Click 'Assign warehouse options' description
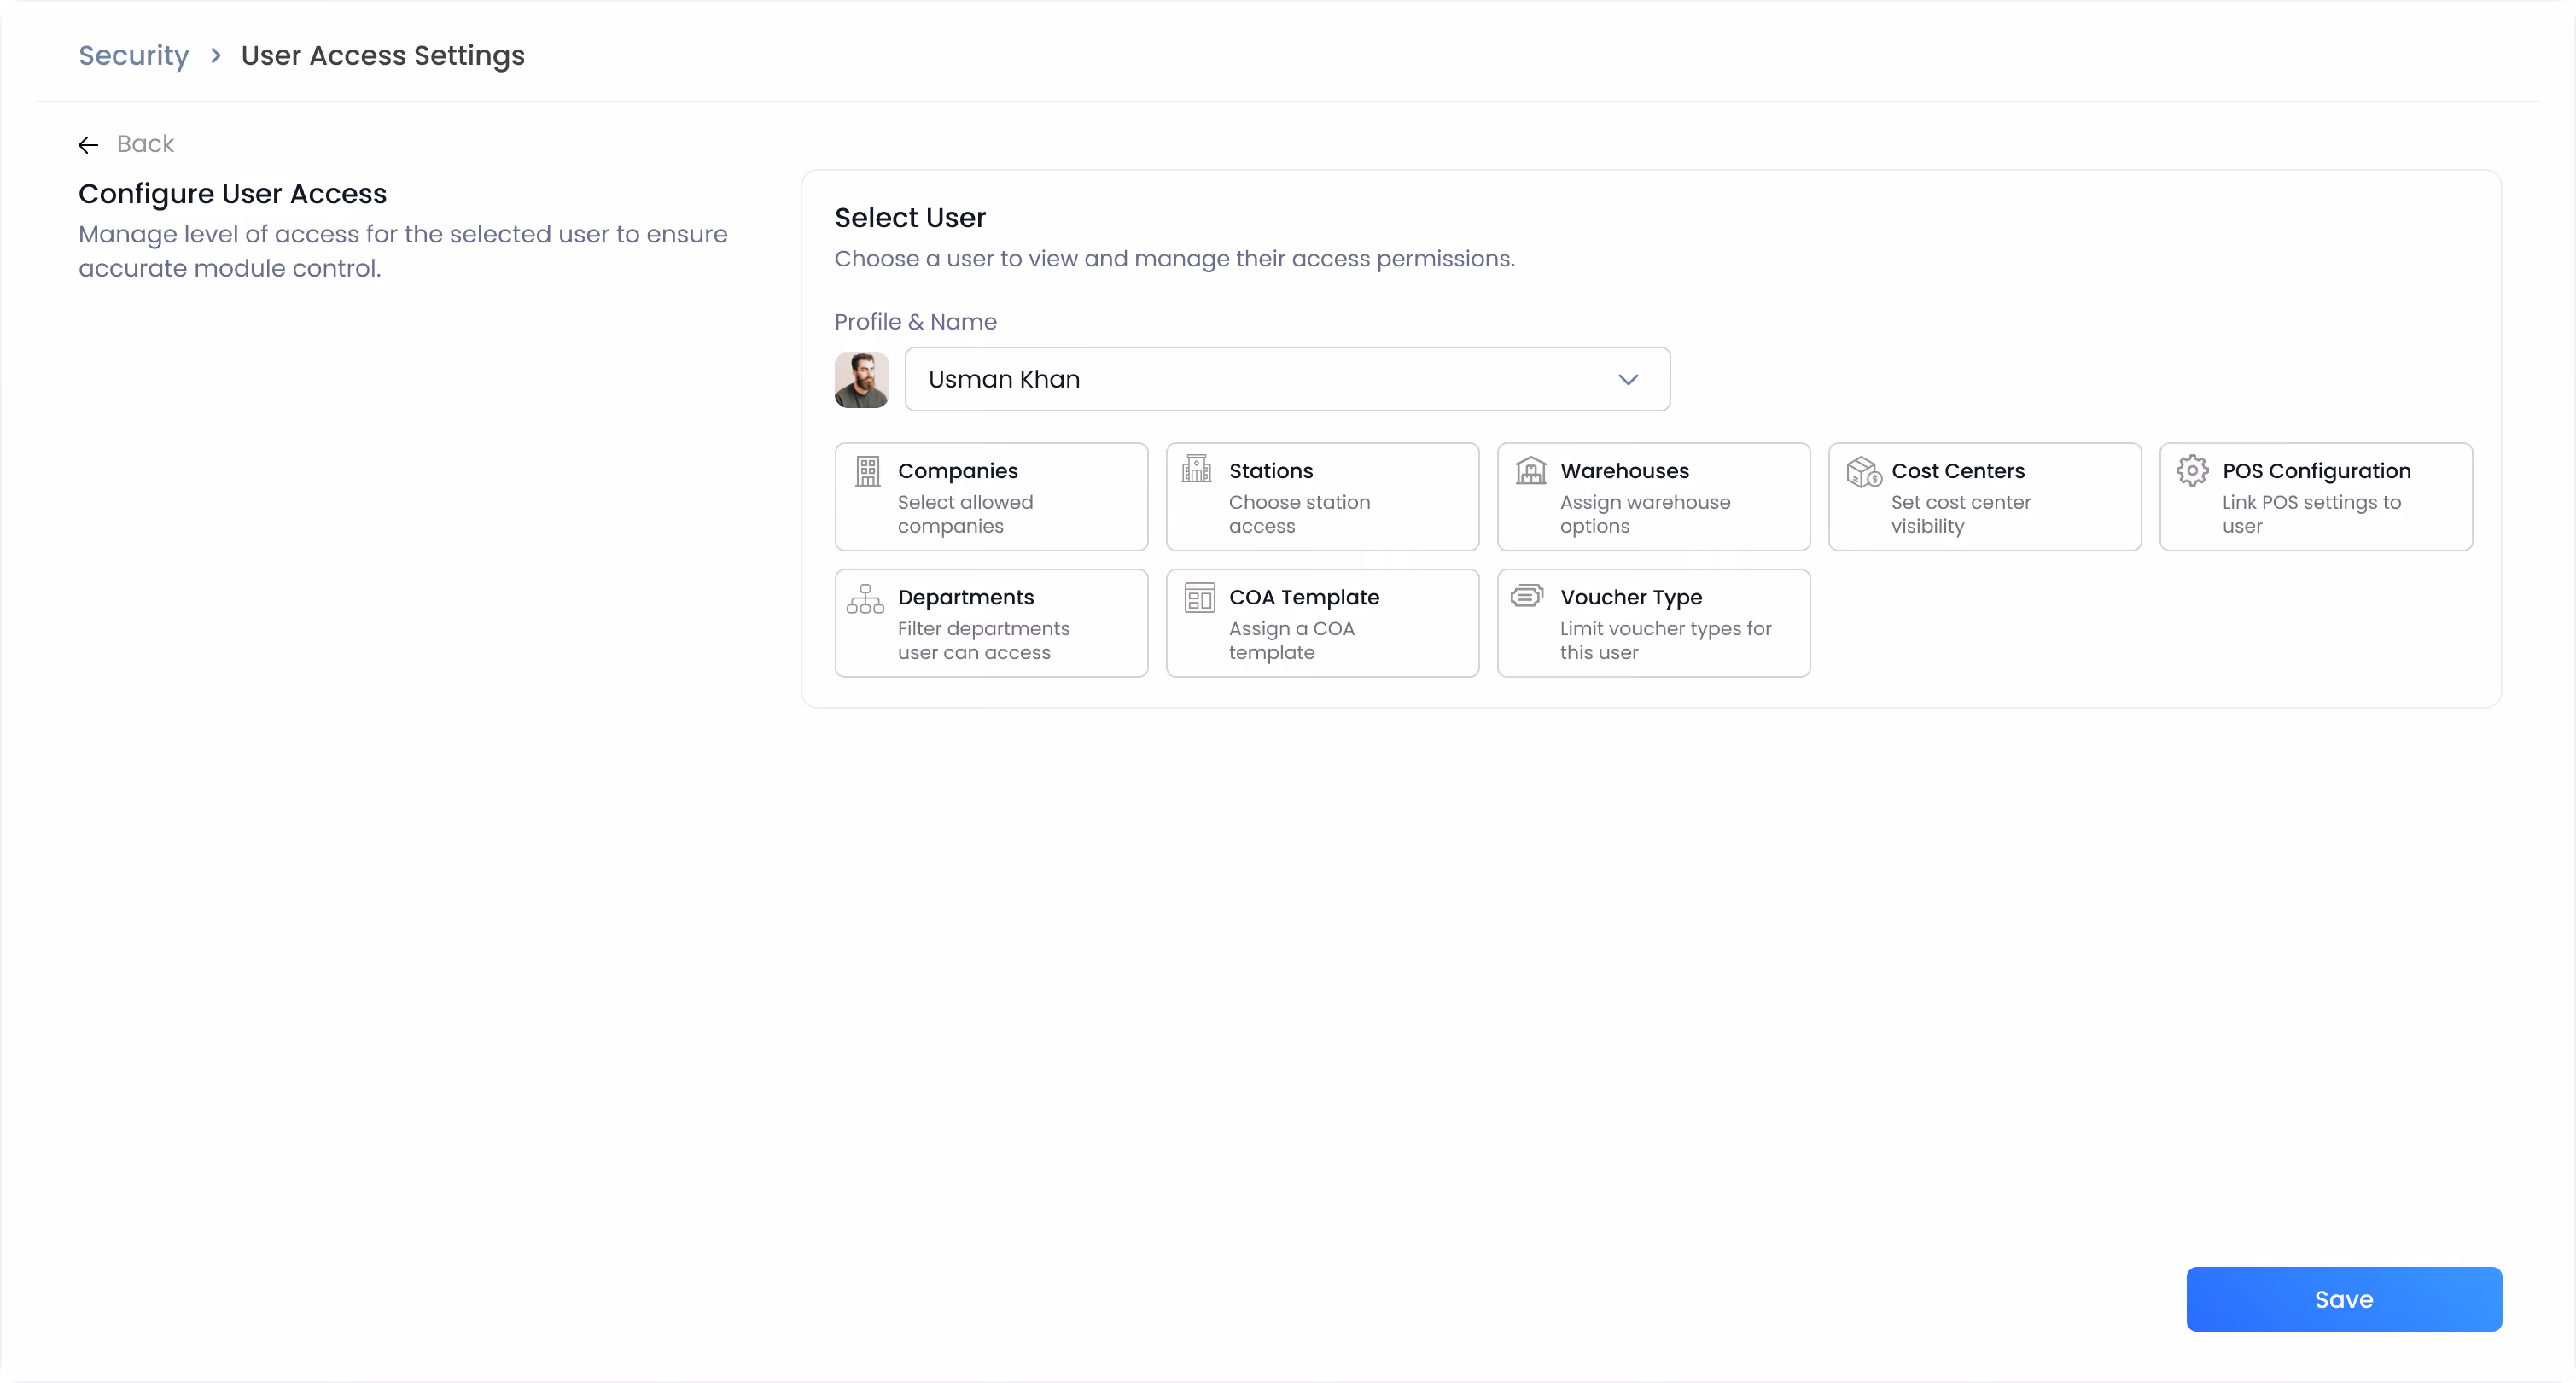This screenshot has height=1383, width=2576. tap(1644, 514)
